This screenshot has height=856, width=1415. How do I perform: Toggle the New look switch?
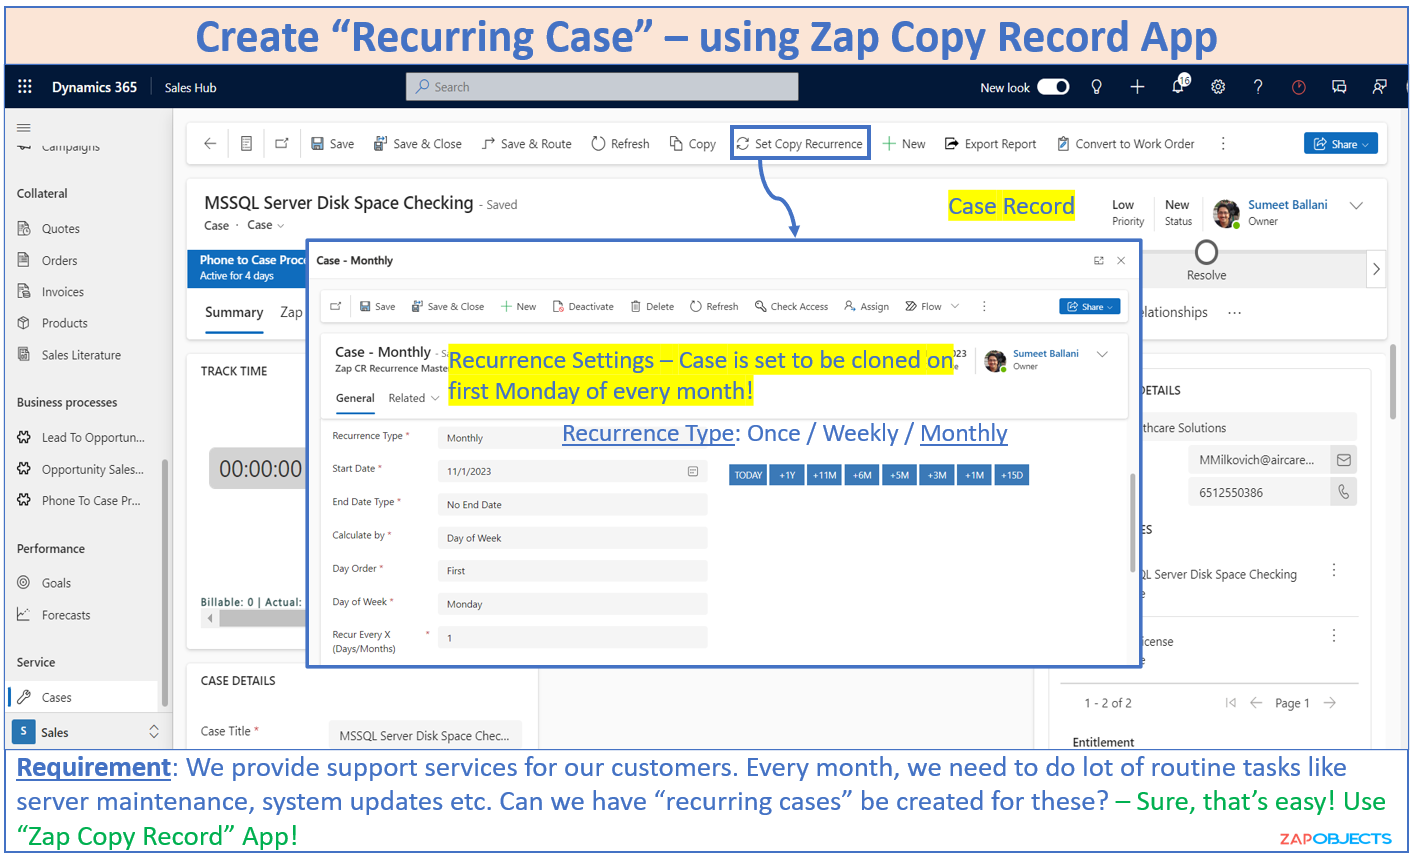pos(1053,87)
